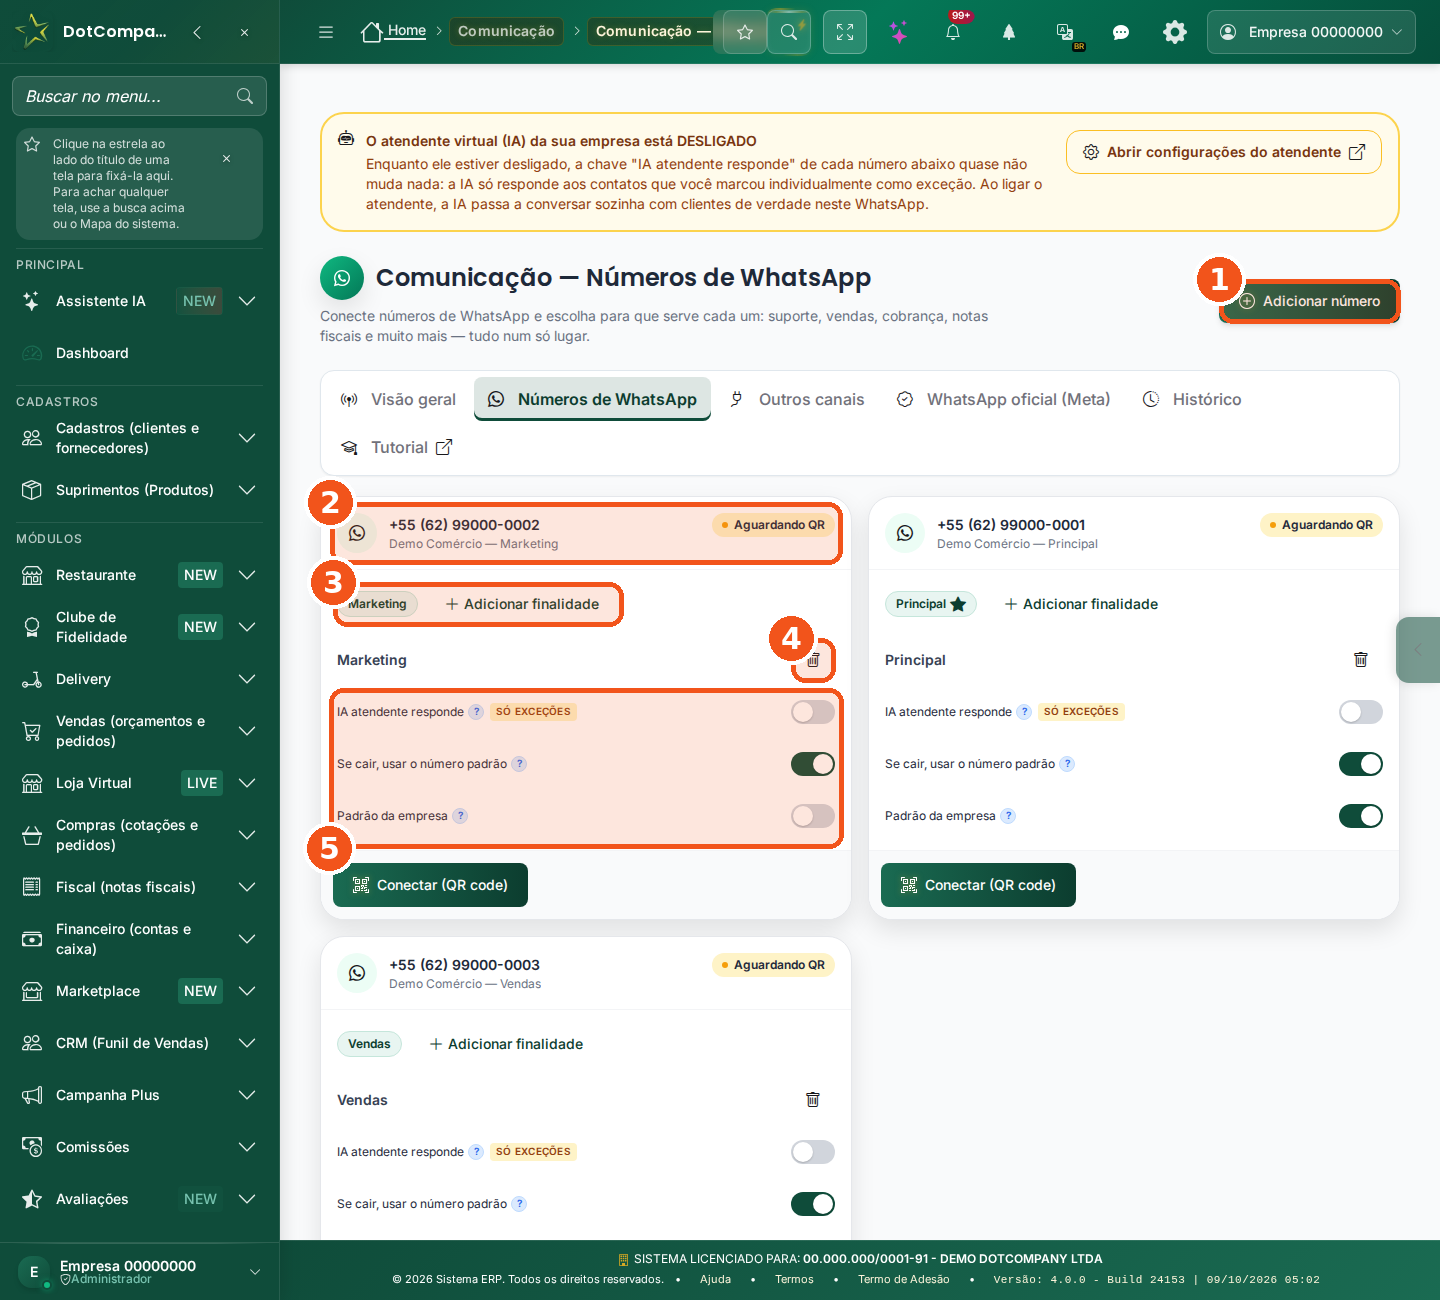Open the AI sparkle assistant icon

[899, 32]
